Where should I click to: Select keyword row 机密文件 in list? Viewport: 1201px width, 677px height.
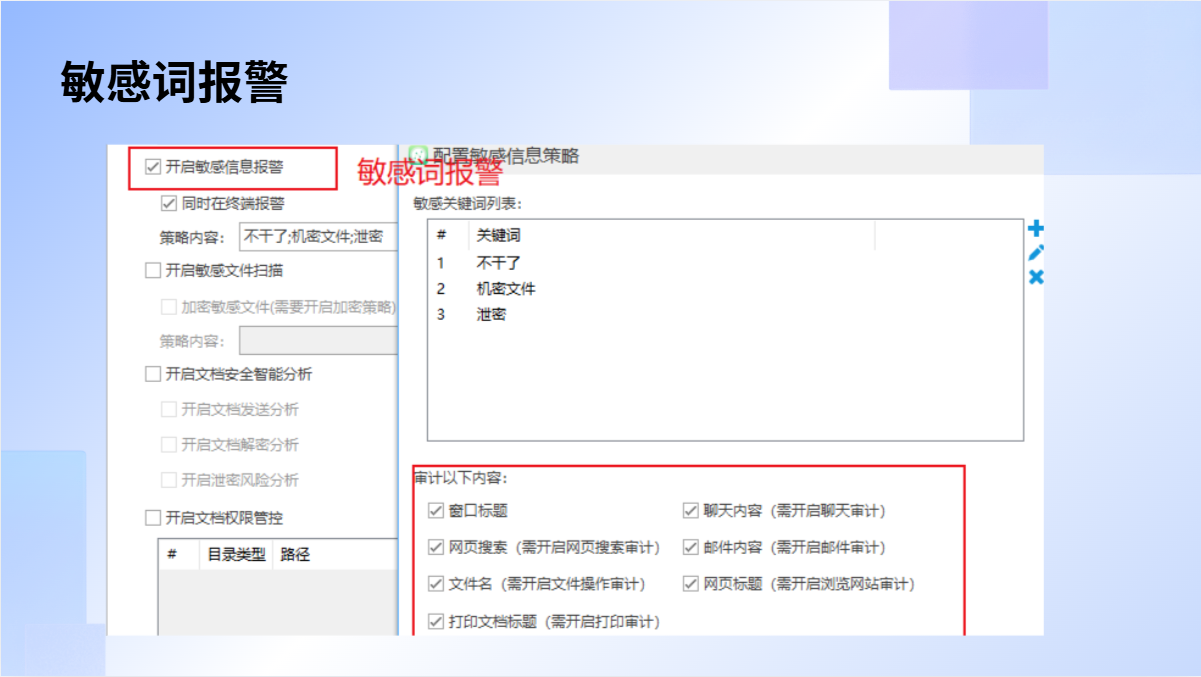pyautogui.click(x=506, y=289)
